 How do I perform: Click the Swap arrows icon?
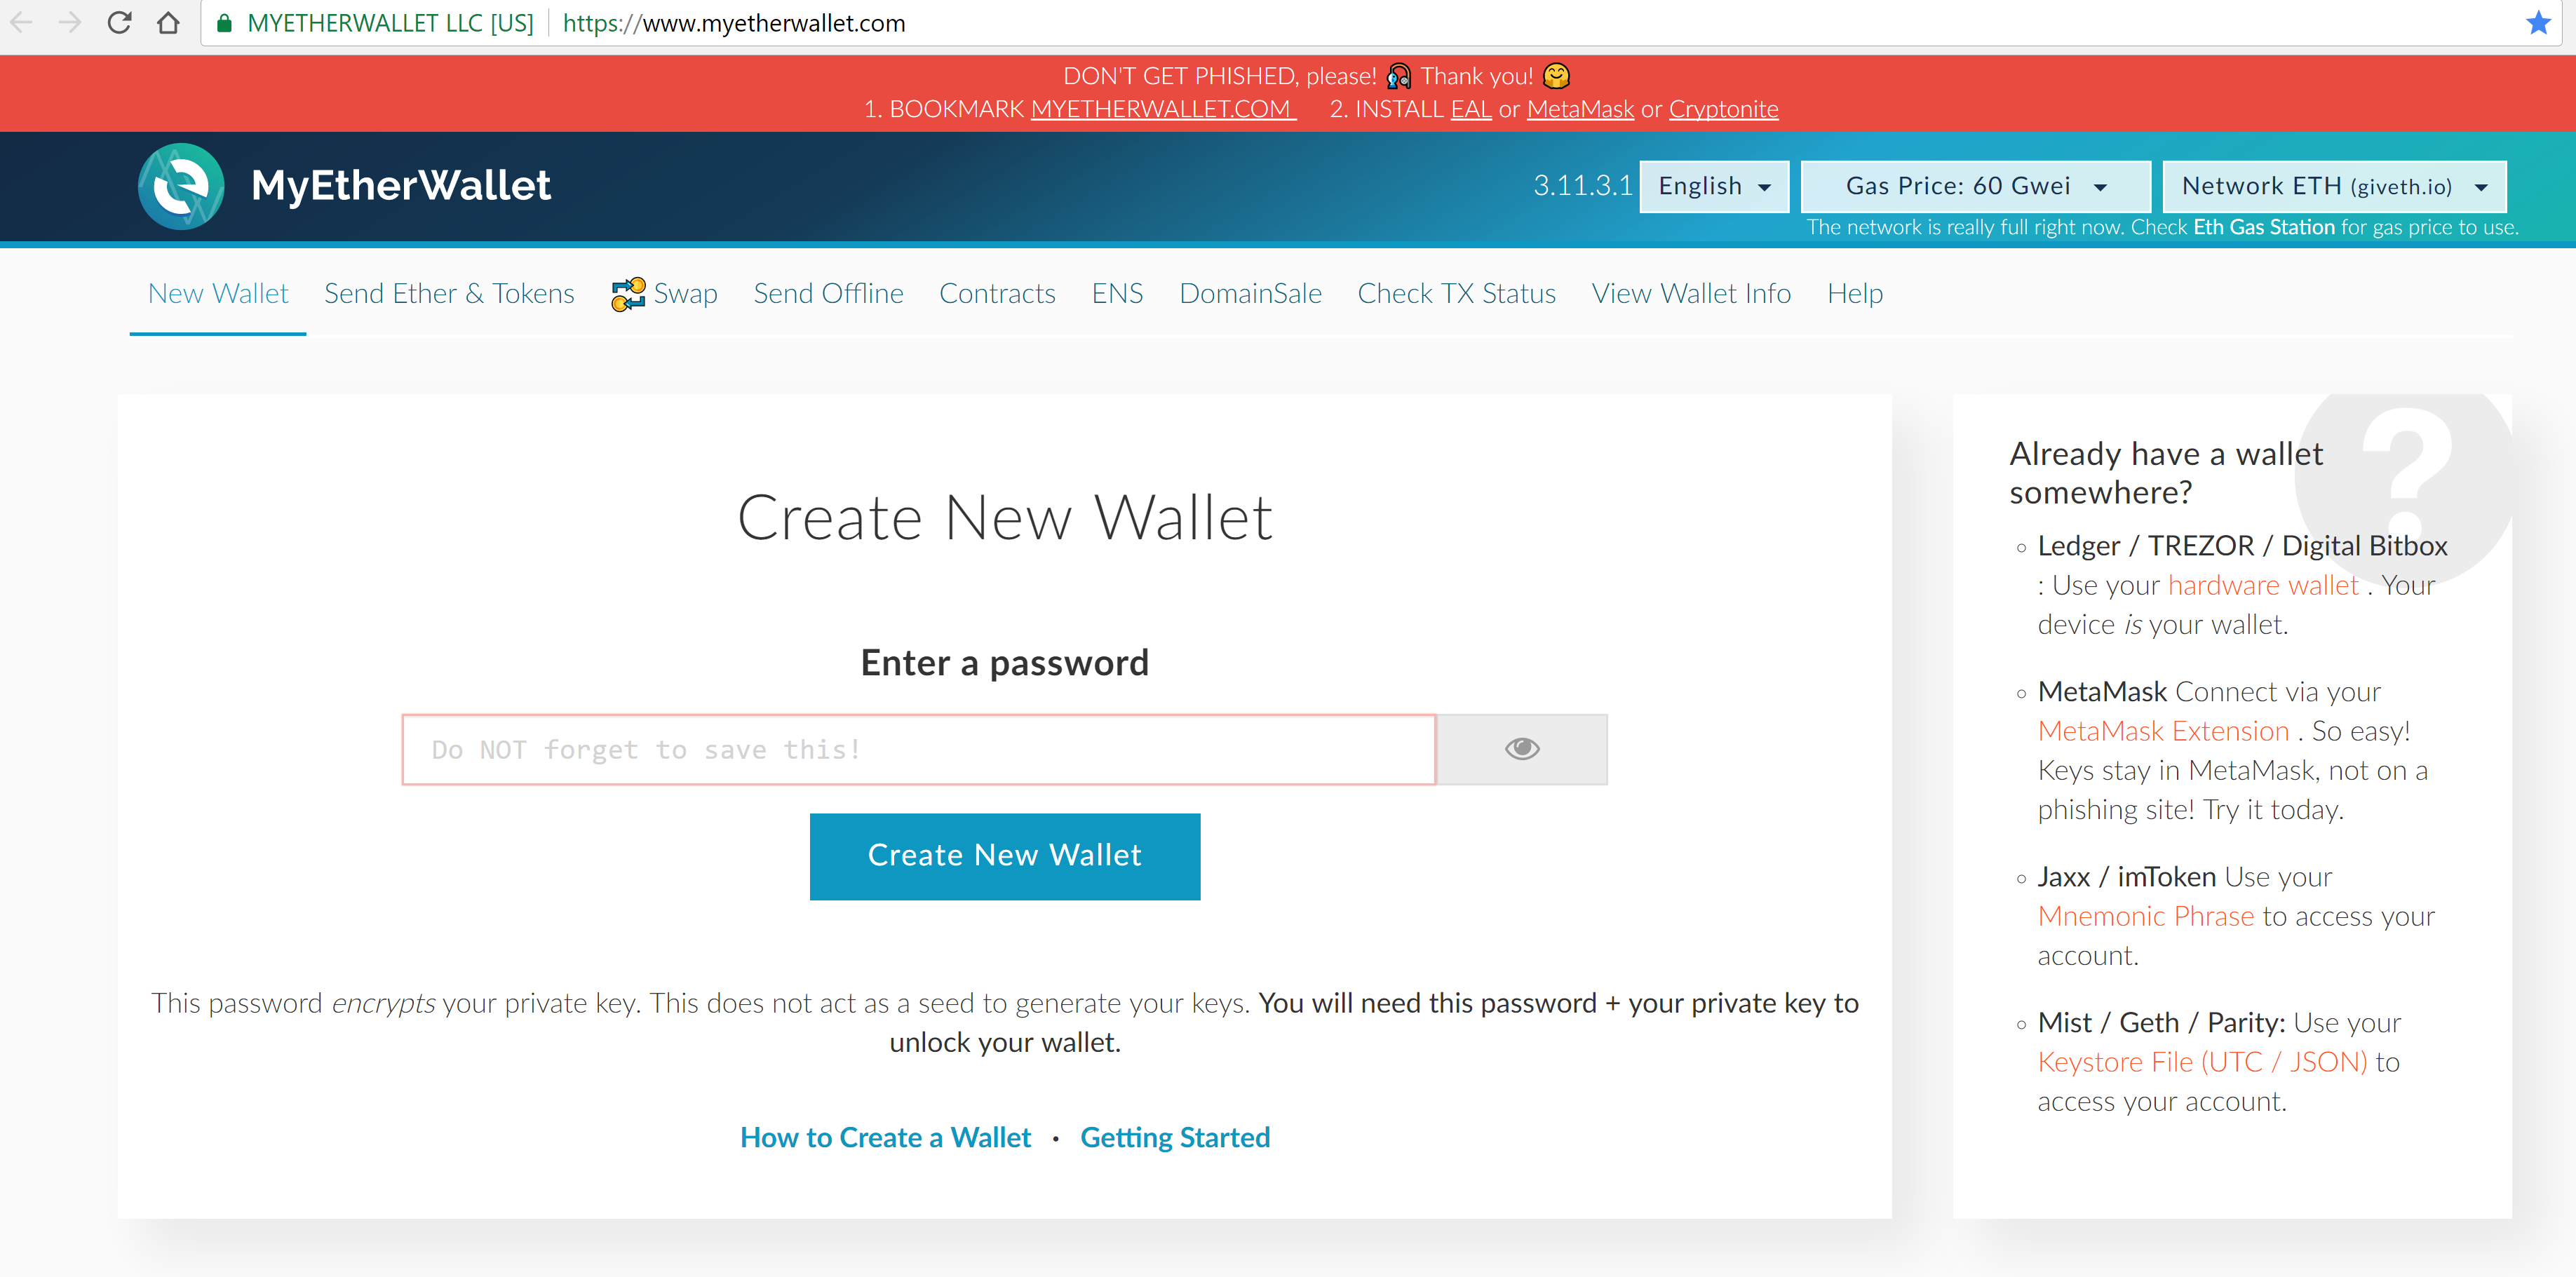[x=628, y=294]
